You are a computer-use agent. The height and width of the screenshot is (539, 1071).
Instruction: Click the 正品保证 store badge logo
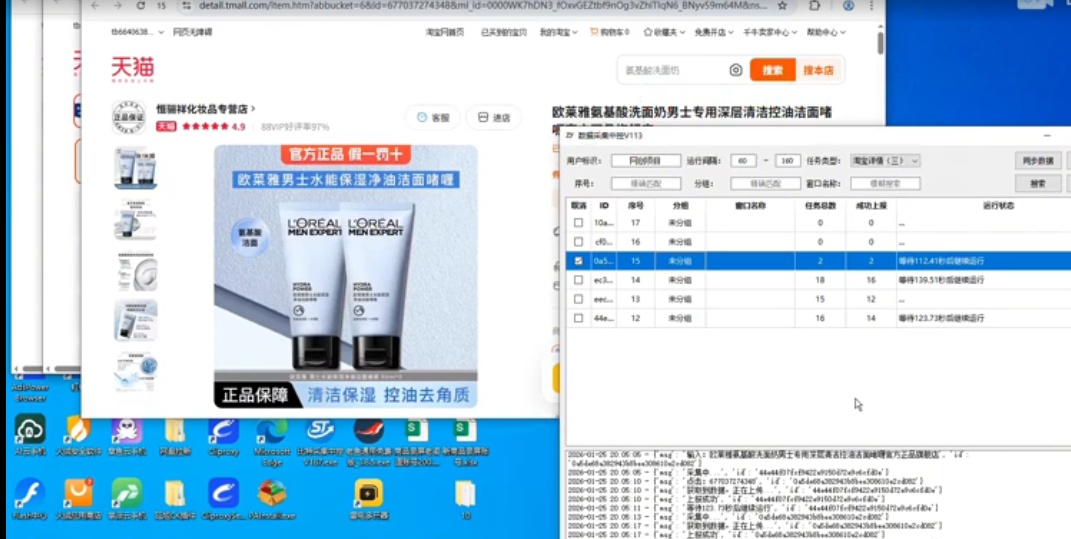click(128, 117)
